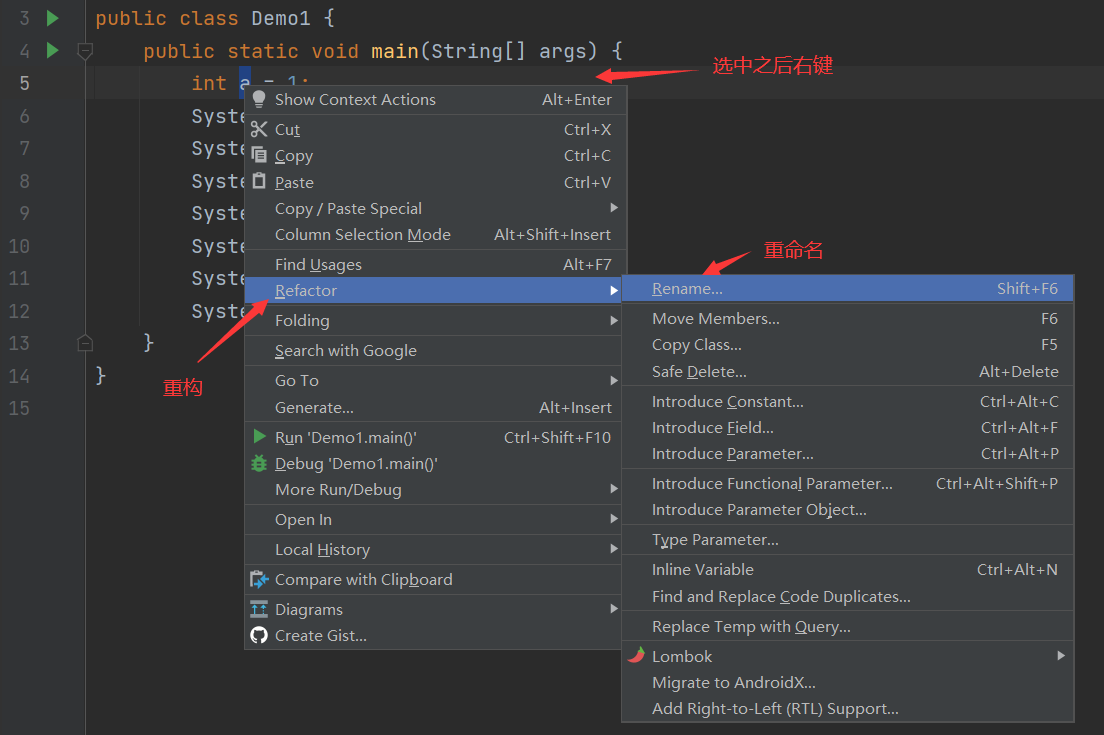Screen dimensions: 1104x735
Task: Click the Compare with Clipboard icon
Action: pos(259,579)
